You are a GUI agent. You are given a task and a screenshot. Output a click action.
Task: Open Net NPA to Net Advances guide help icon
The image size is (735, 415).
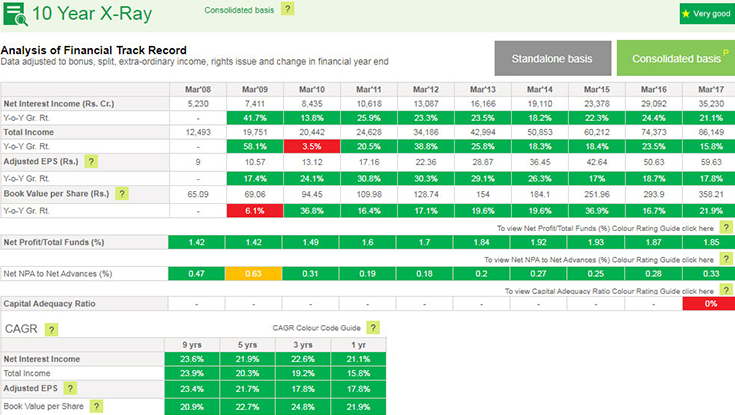[x=727, y=258]
